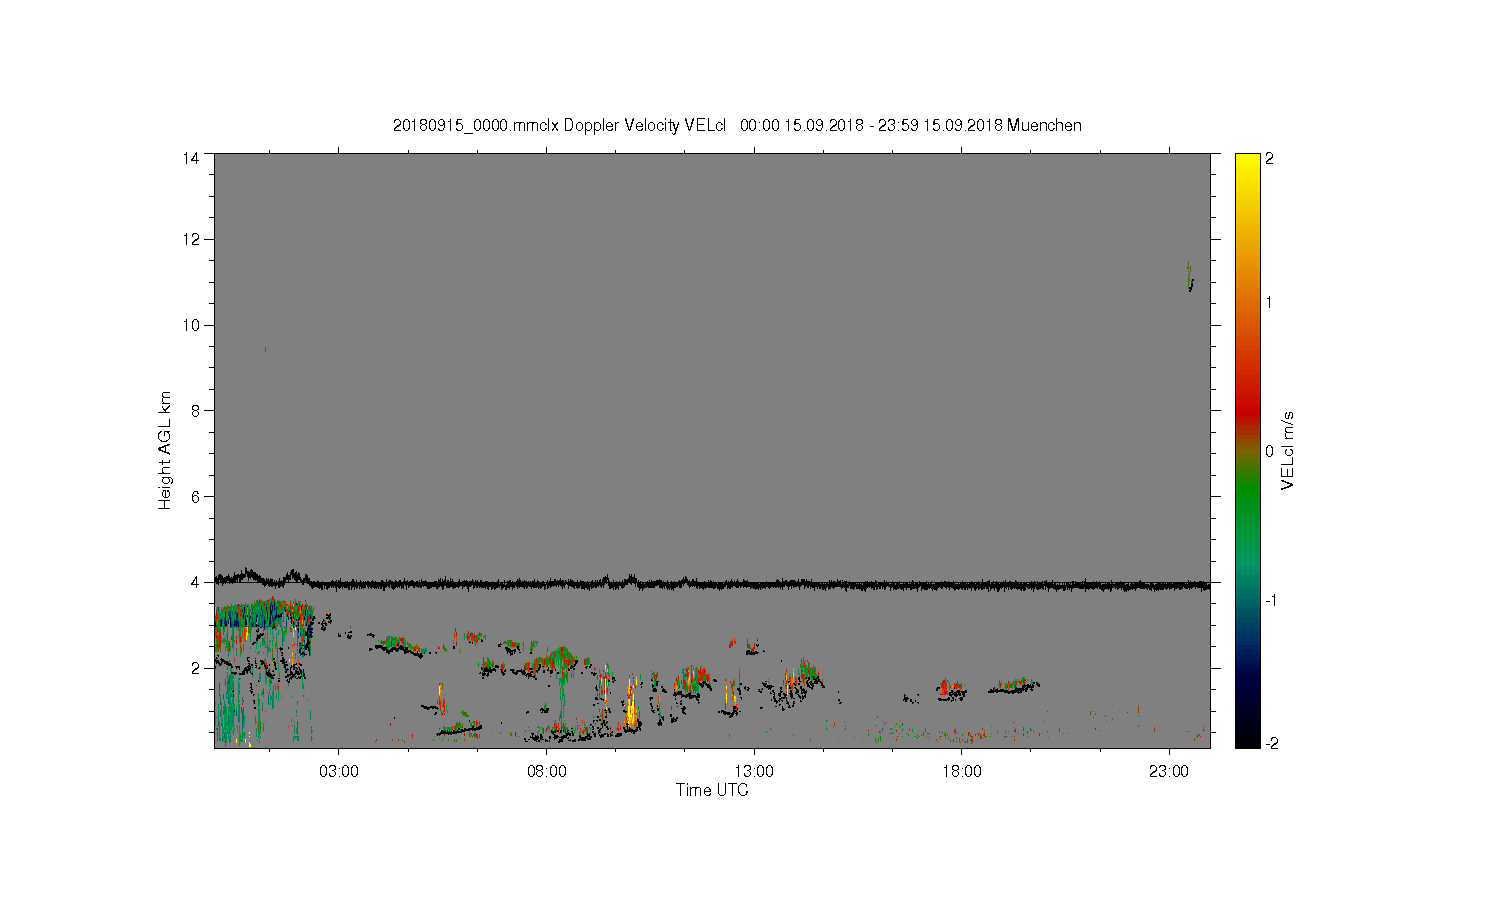Viewport: 1500px width, 900px height.
Task: Click the colorbar tick label -2
Action: [x=1270, y=744]
